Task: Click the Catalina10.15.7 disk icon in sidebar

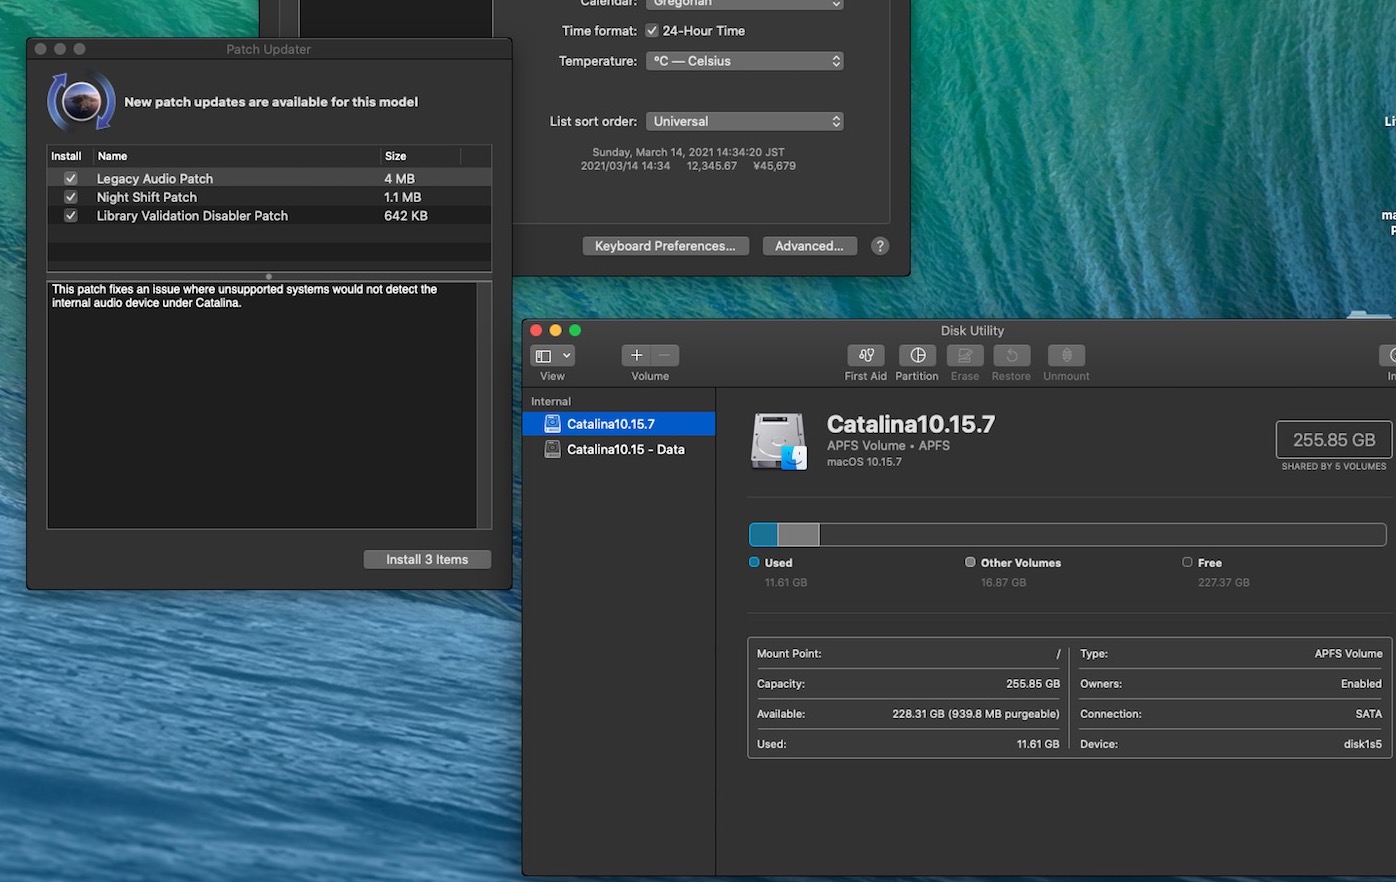Action: tap(552, 424)
